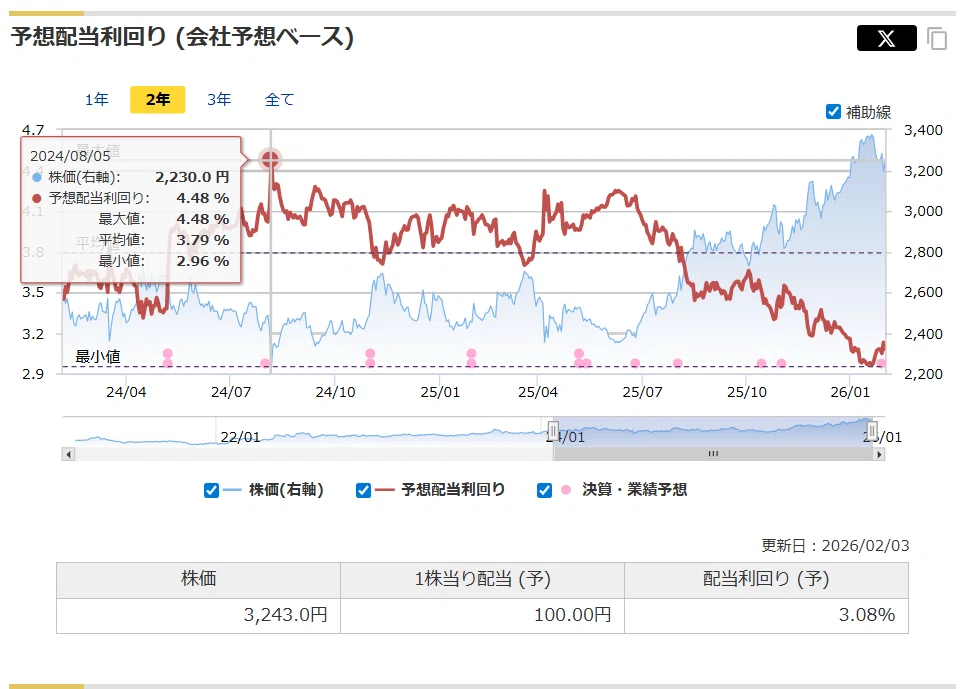Click the 株価(右軸) legend label
Viewport: 961px width, 689px height.
coord(286,490)
